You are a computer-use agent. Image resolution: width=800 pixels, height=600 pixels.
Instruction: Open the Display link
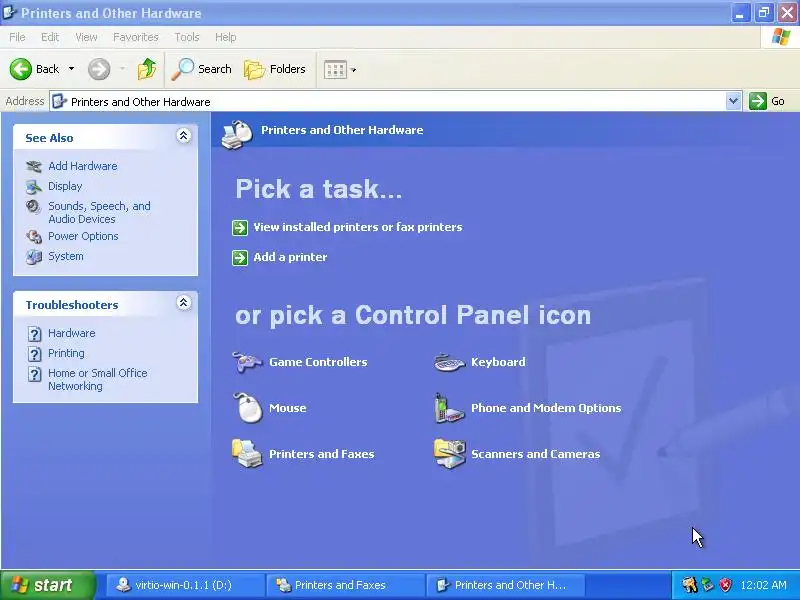tap(65, 186)
